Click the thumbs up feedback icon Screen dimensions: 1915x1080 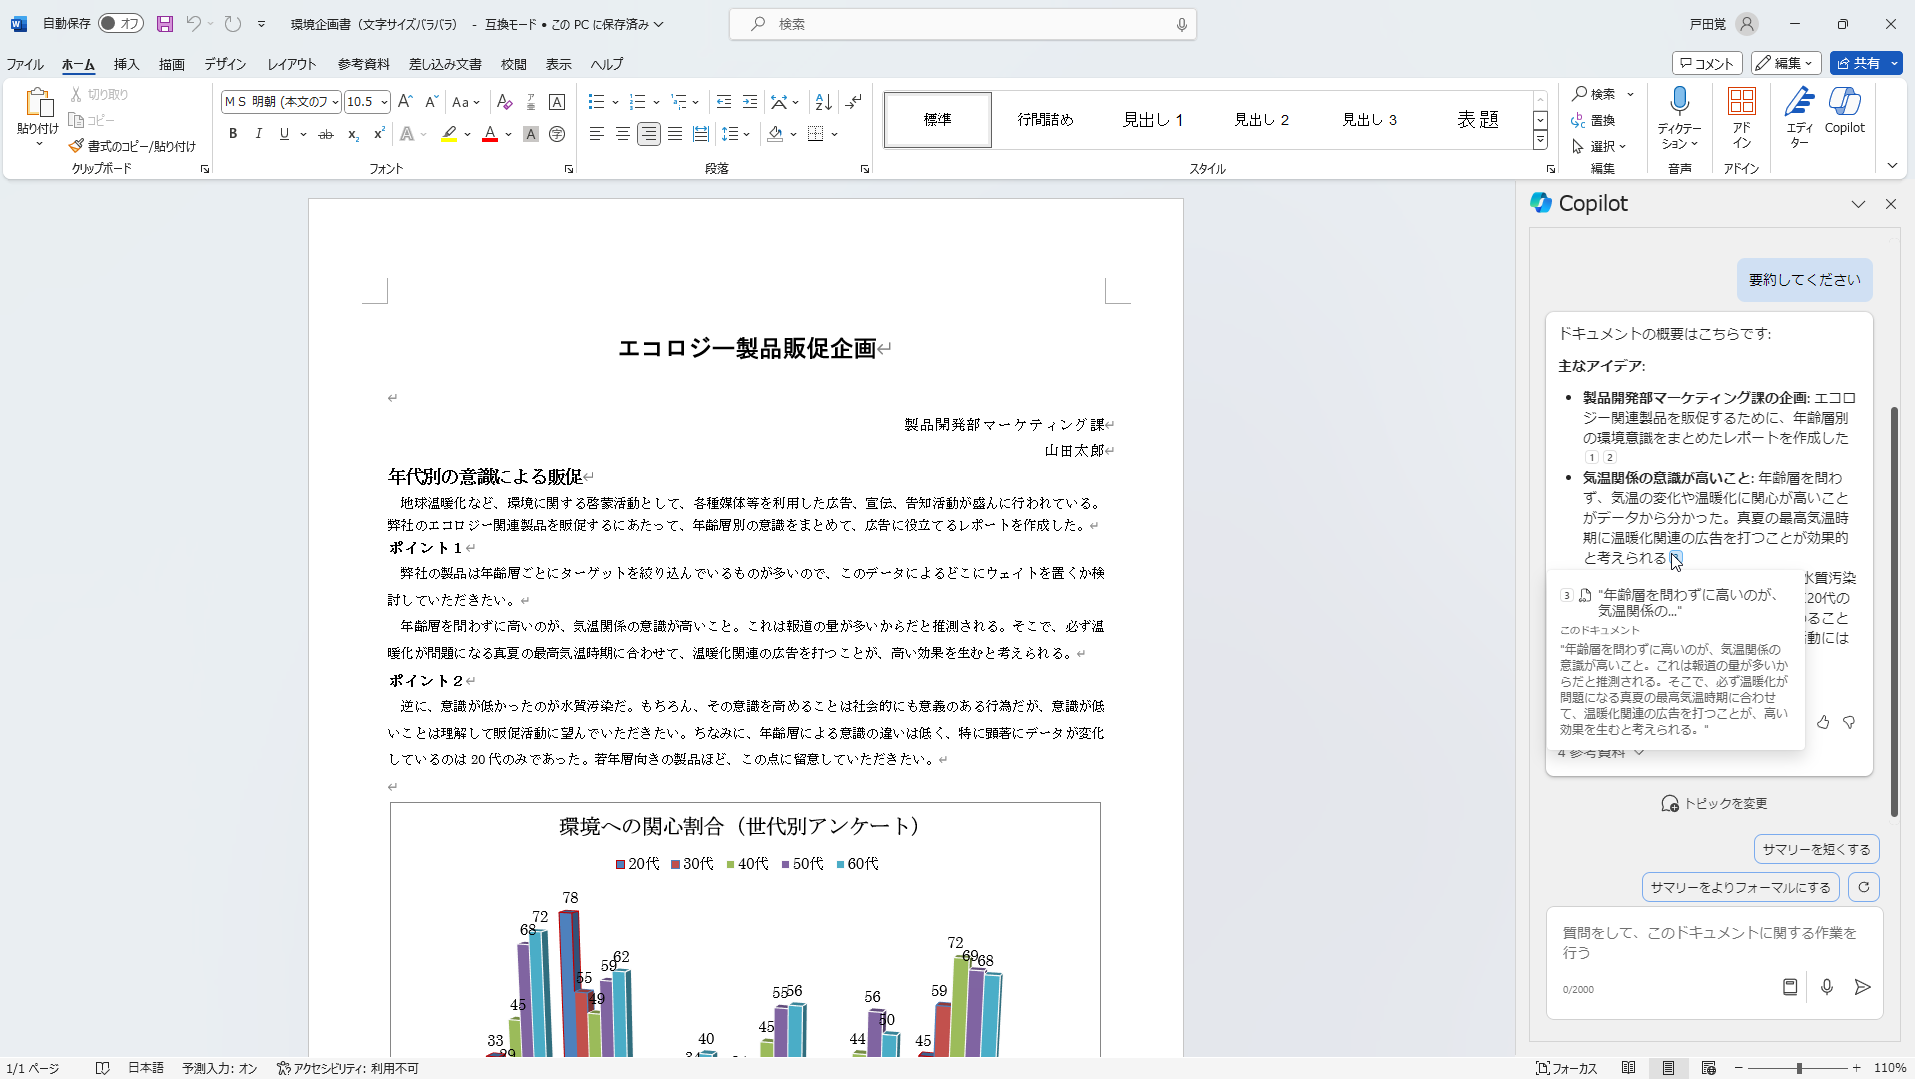[1823, 722]
